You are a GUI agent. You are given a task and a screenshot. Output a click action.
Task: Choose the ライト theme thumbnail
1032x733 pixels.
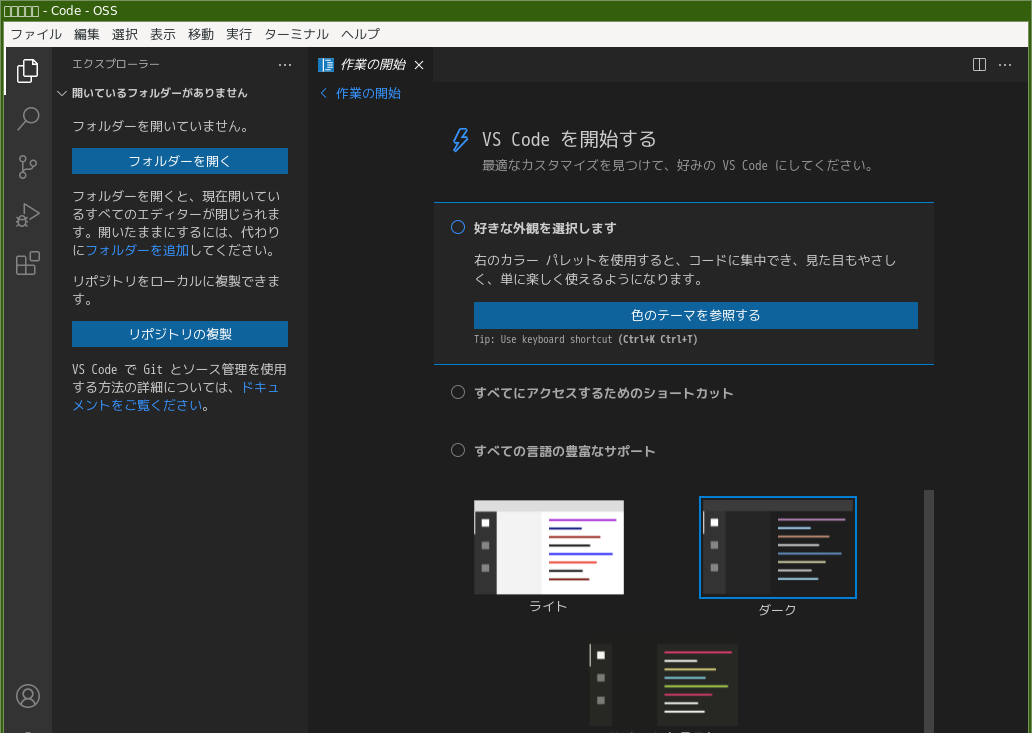click(x=549, y=547)
